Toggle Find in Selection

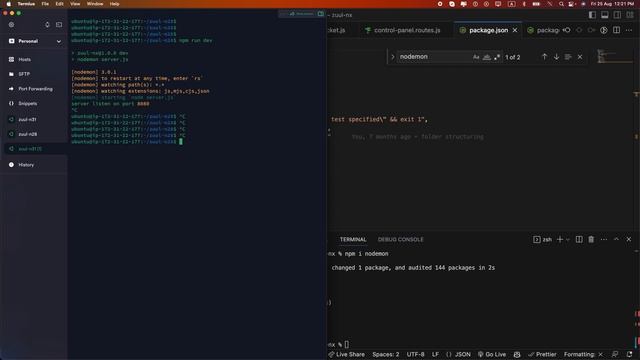click(x=568, y=57)
